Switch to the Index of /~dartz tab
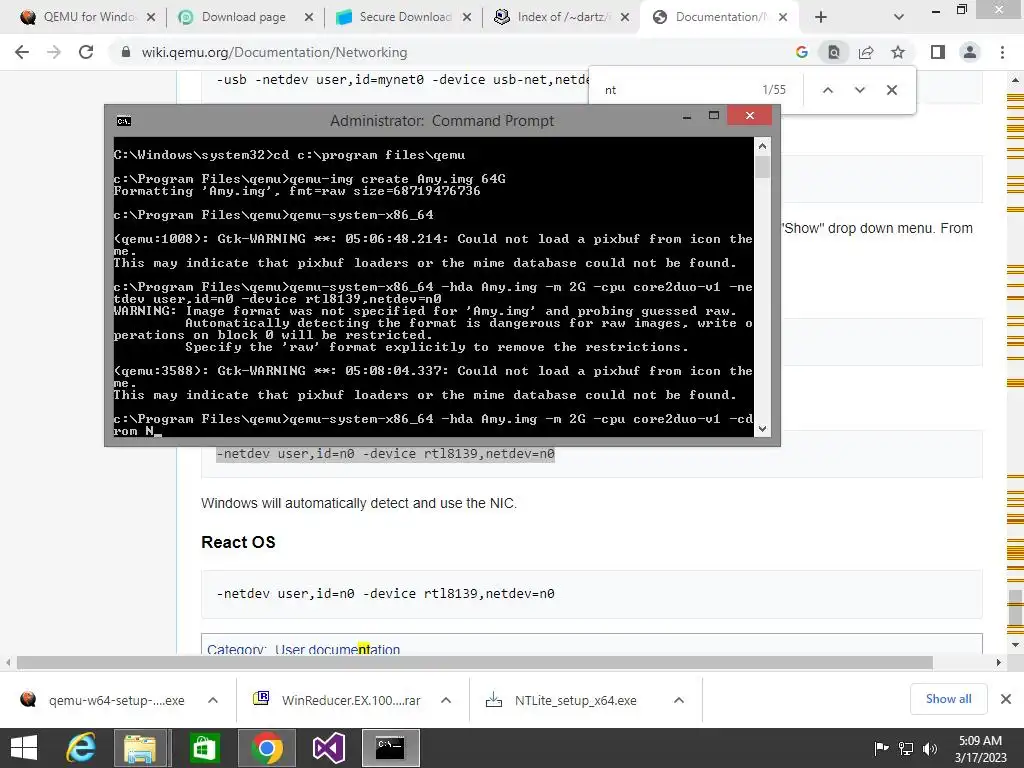This screenshot has width=1024, height=768. click(560, 17)
